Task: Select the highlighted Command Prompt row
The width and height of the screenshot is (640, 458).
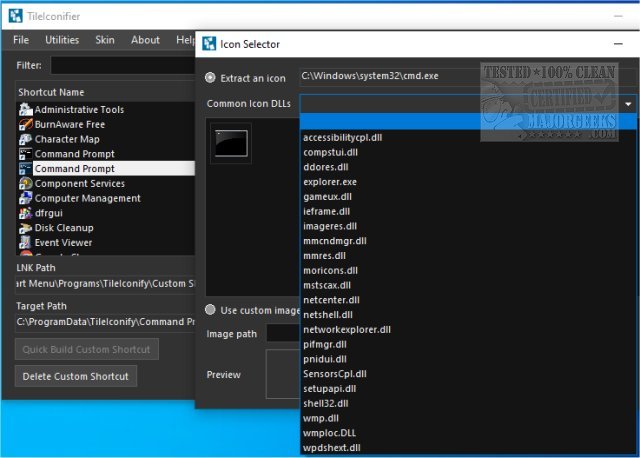Action: [x=106, y=169]
